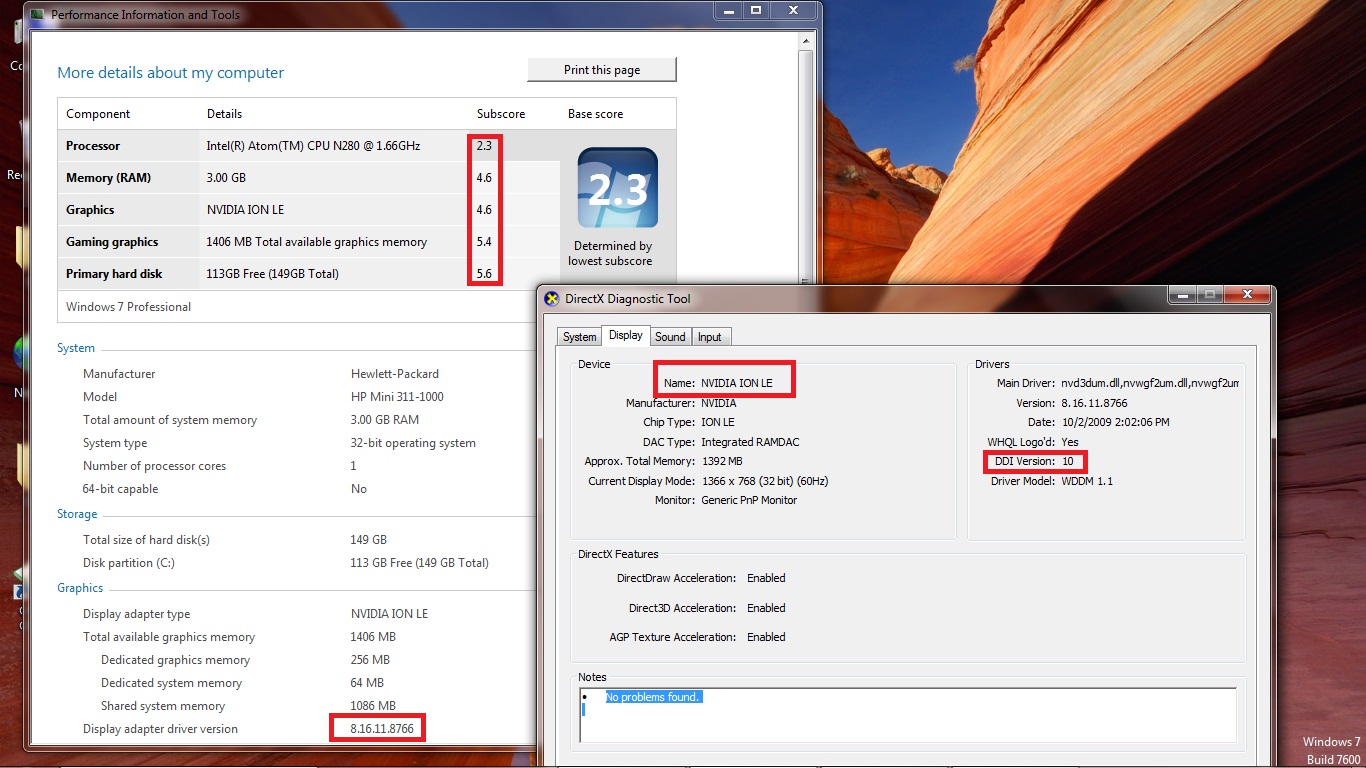The image size is (1366, 768).
Task: Click the driver date 10/2/2009 2:02:06 PM
Action: [x=1115, y=422]
